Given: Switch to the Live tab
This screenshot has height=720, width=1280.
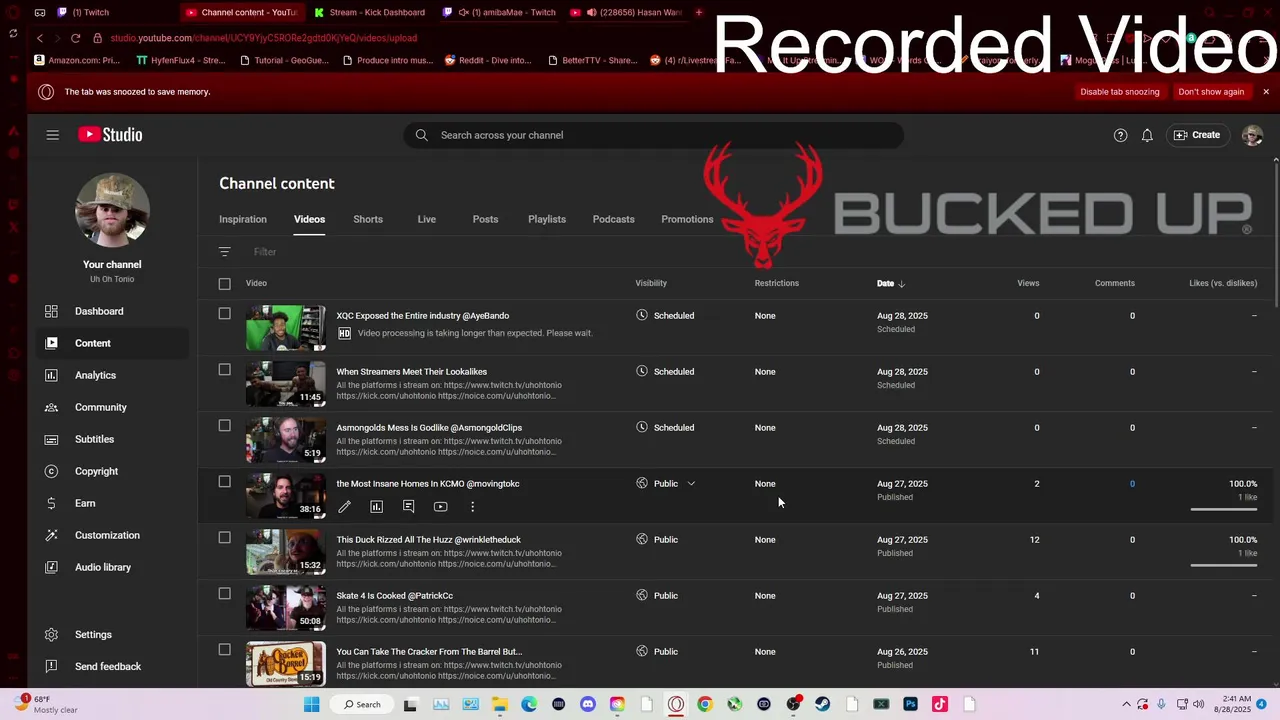Looking at the screenshot, I should coord(427,219).
